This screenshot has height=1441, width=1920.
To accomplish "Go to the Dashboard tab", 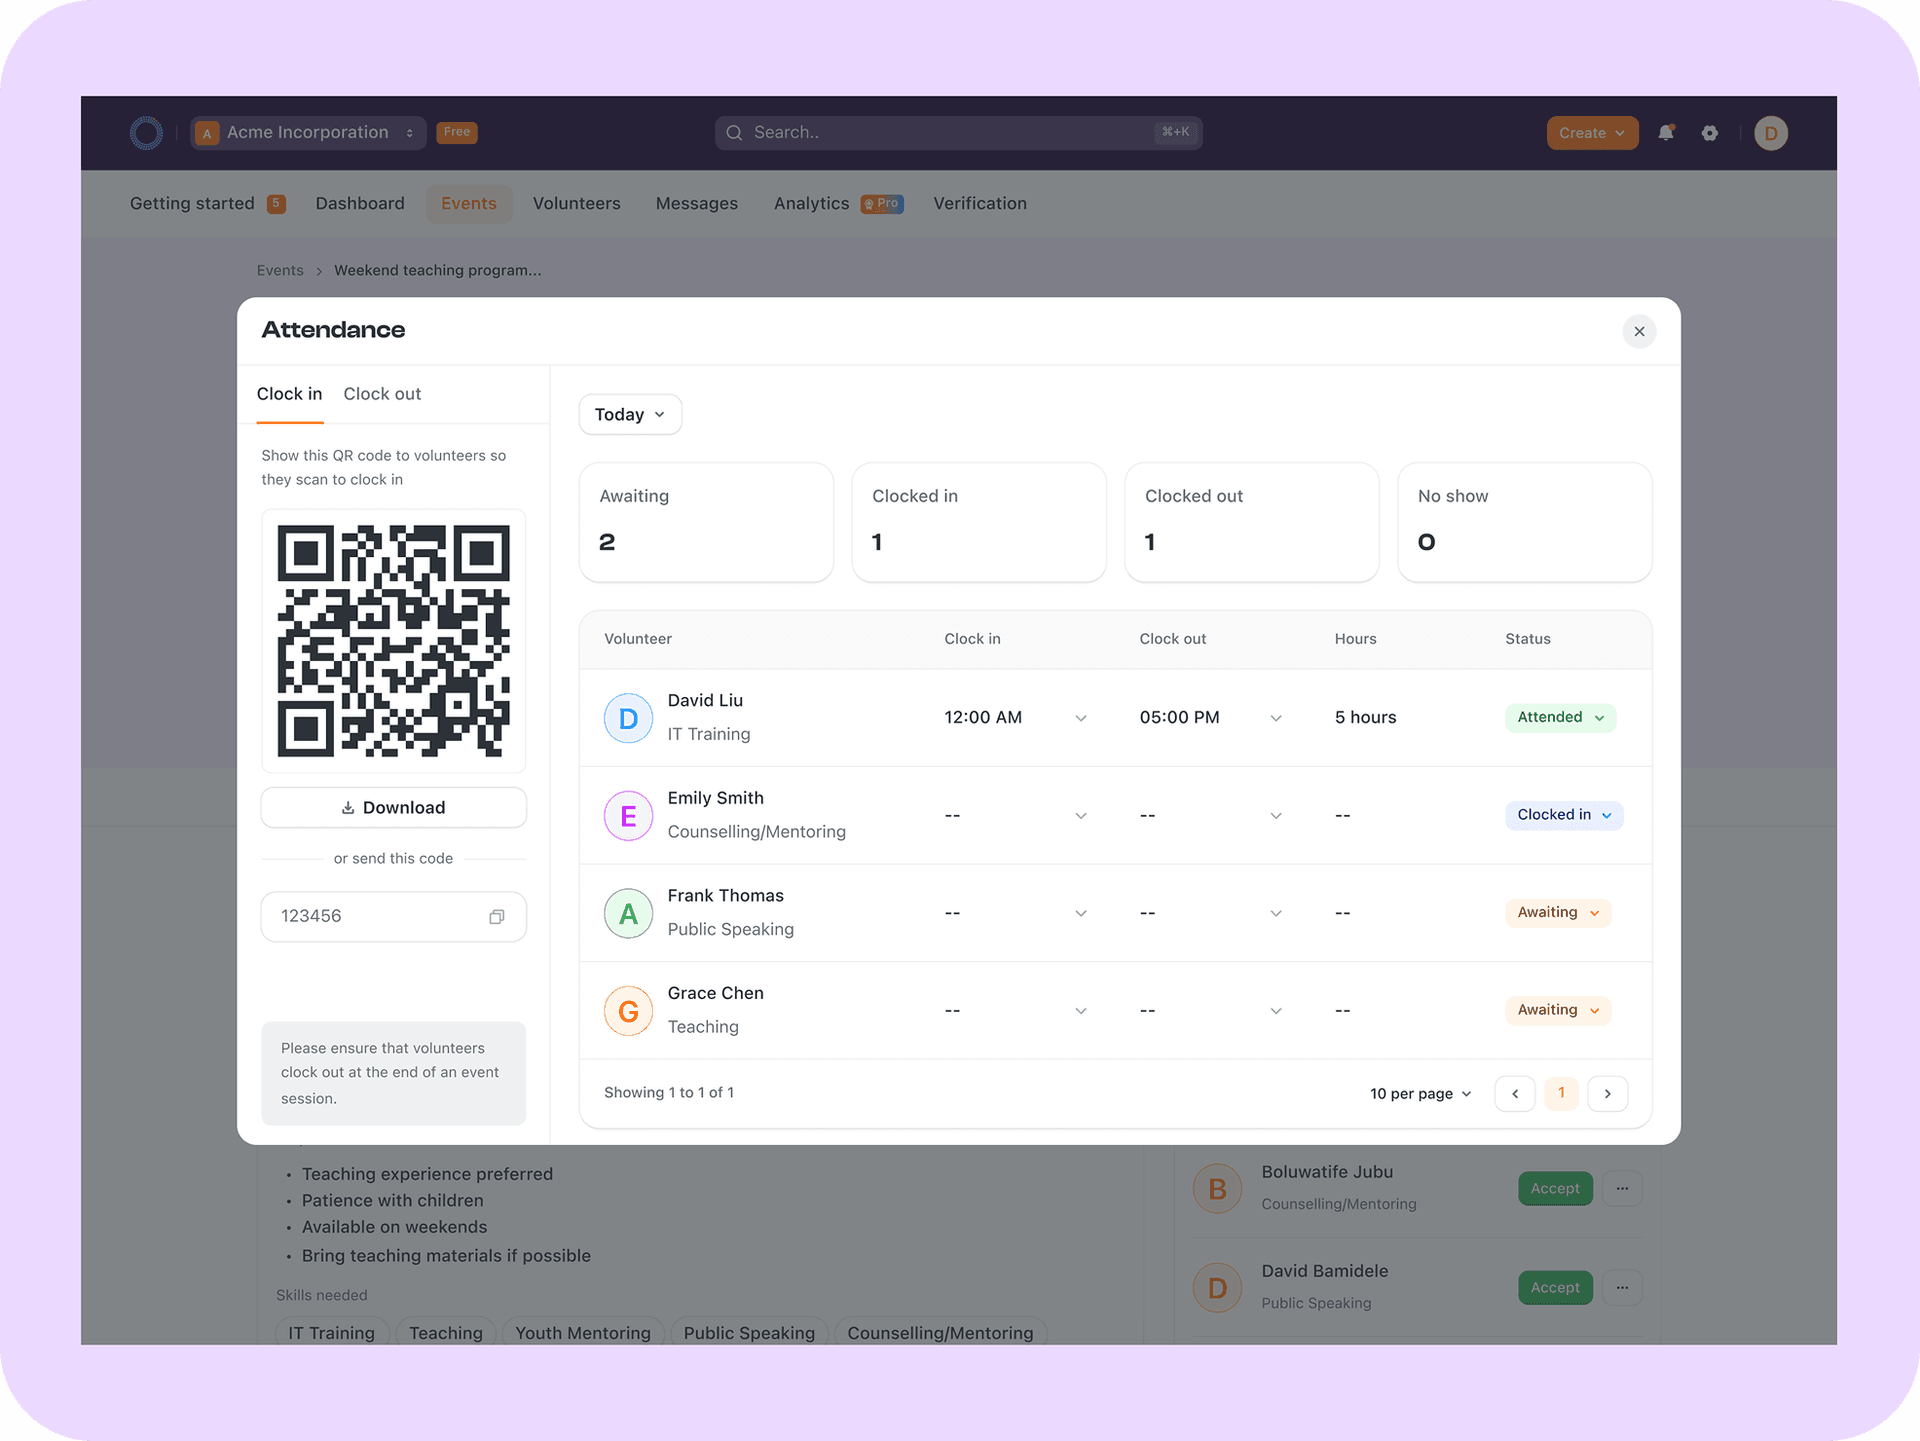I will click(x=360, y=204).
